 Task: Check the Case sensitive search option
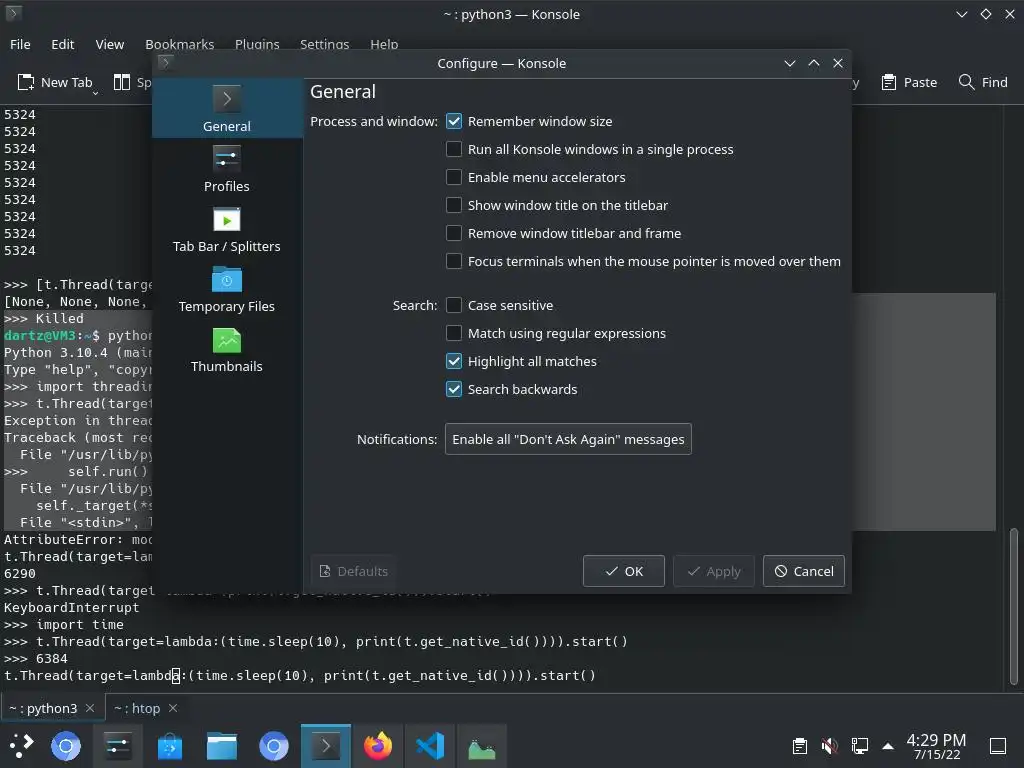click(454, 306)
